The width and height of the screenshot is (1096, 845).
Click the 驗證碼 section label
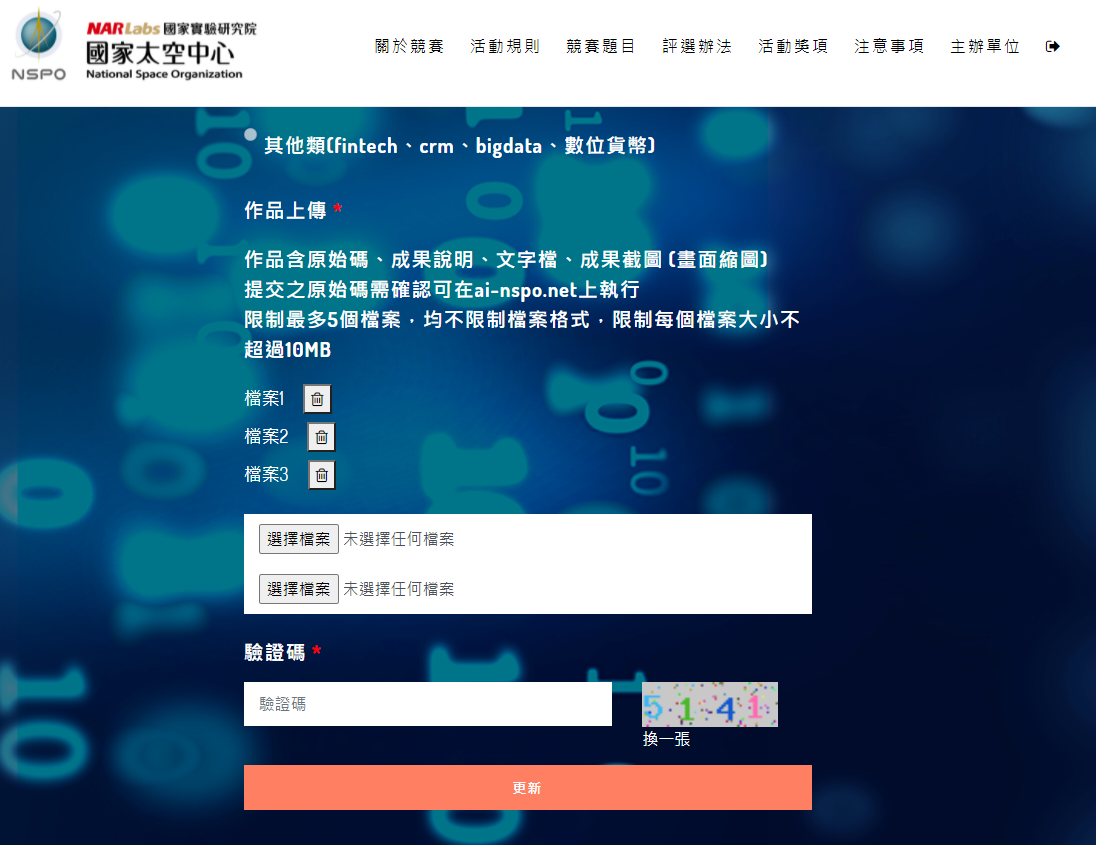pos(275,653)
